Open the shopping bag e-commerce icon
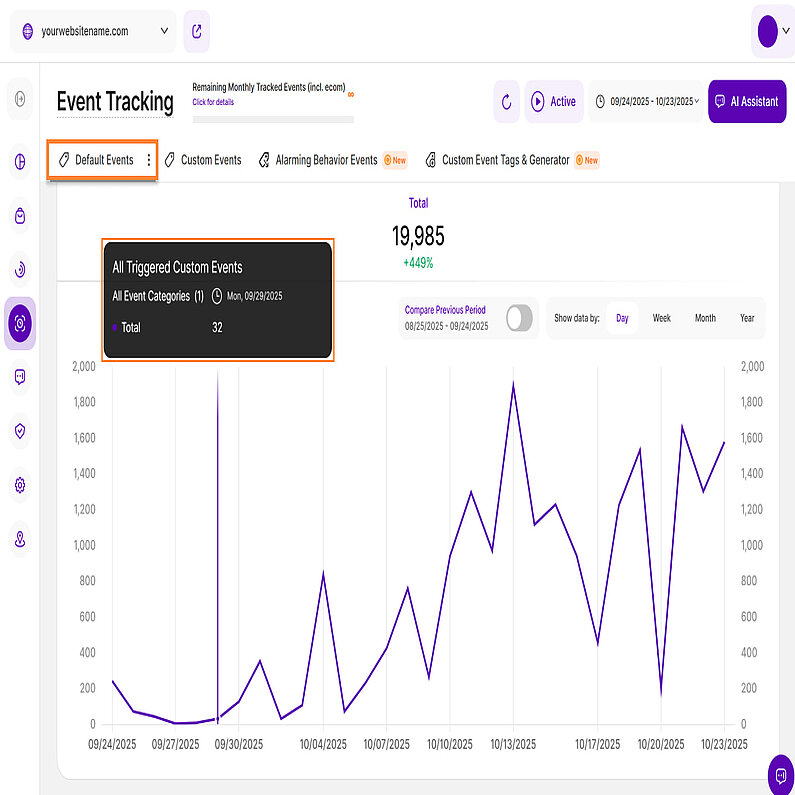The width and height of the screenshot is (795, 795). (21, 216)
